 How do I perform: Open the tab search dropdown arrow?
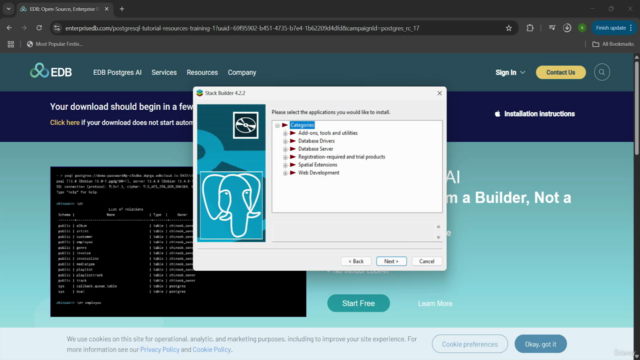[8, 9]
